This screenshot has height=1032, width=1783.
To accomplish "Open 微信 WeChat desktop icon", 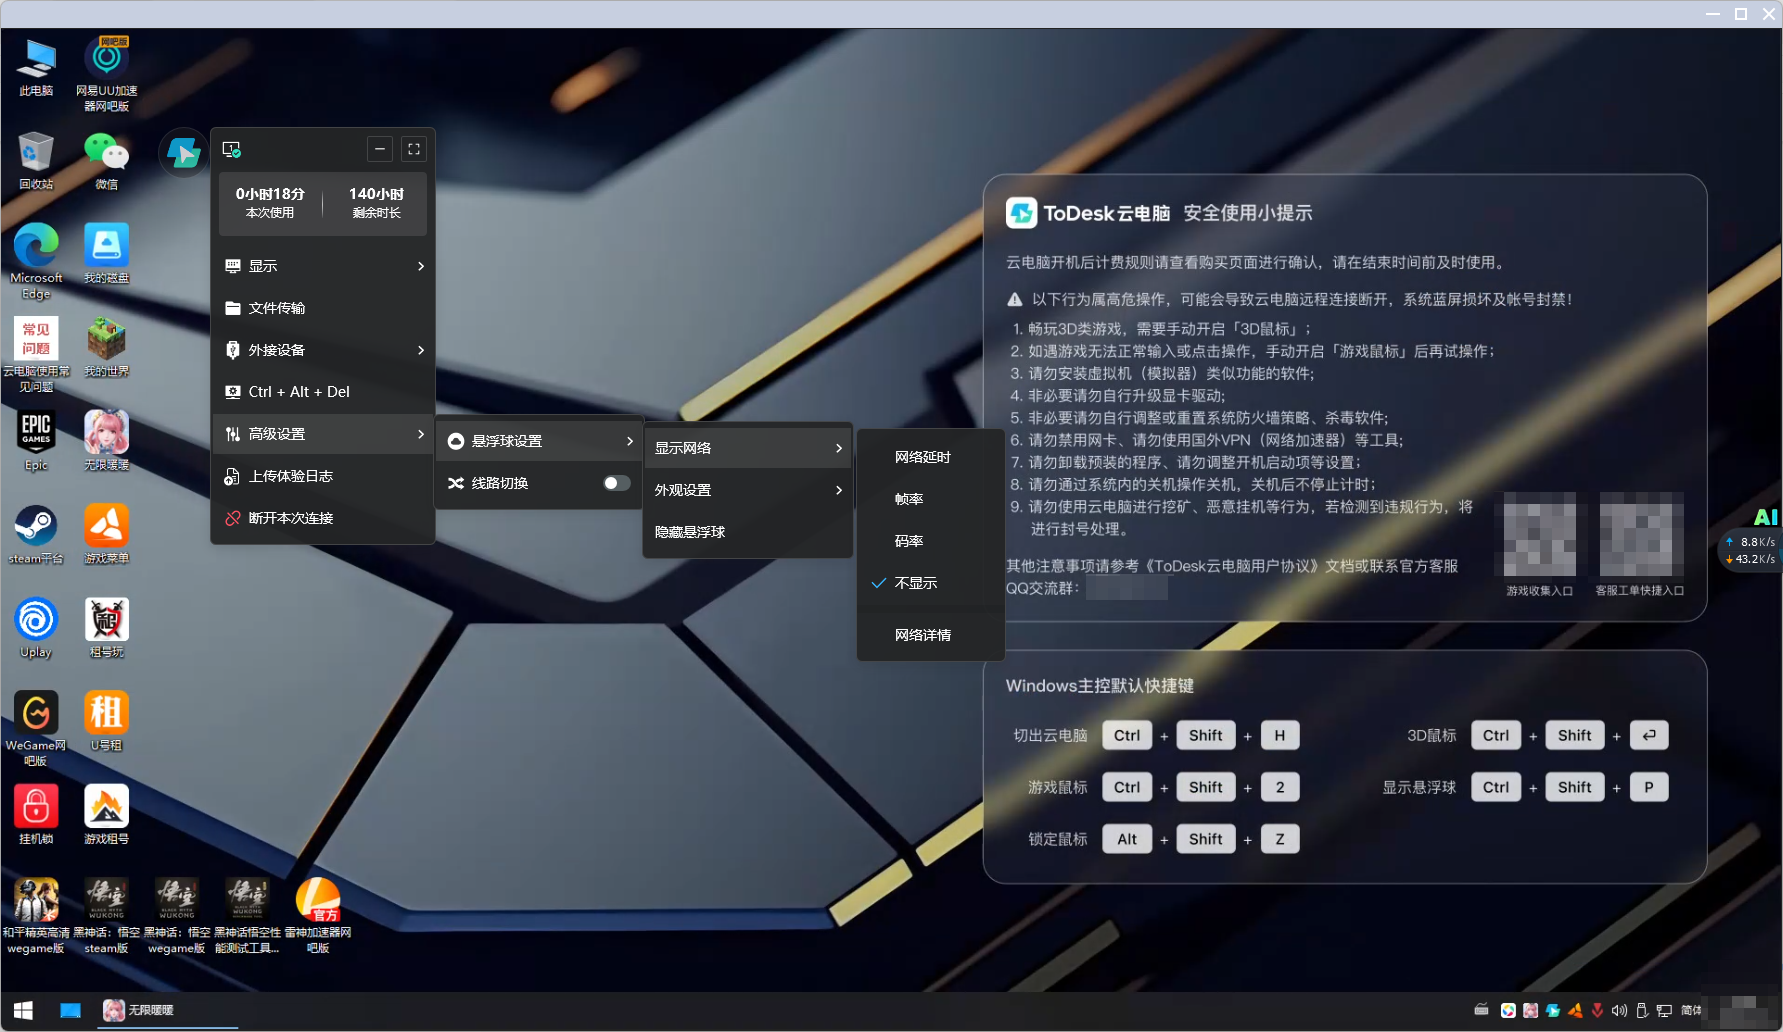I will click(106, 161).
